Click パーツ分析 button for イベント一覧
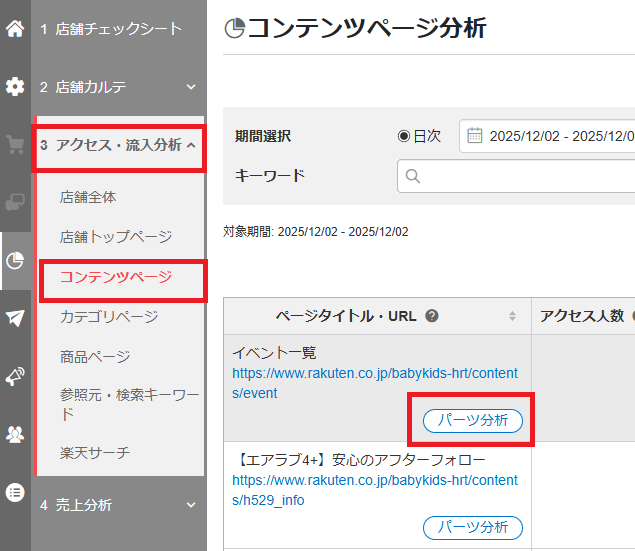The height and width of the screenshot is (551, 635). 472,421
